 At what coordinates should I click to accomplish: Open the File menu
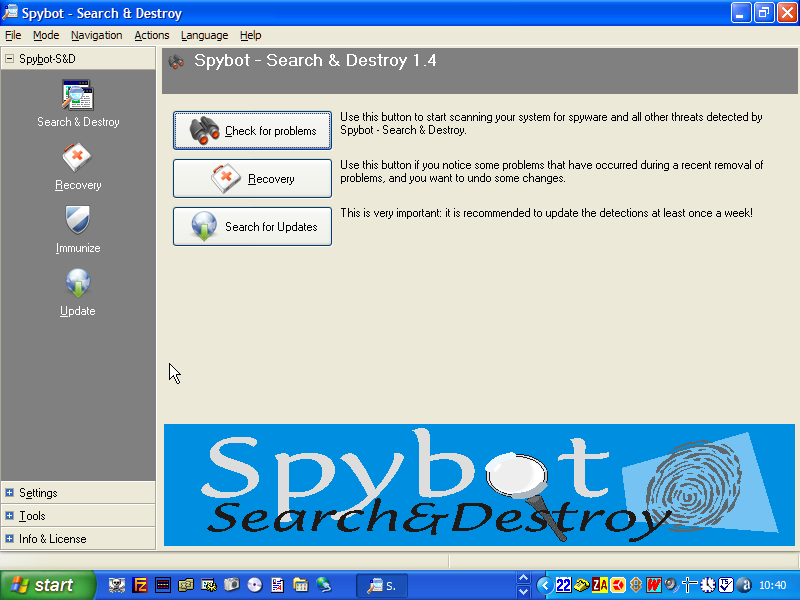click(x=13, y=35)
